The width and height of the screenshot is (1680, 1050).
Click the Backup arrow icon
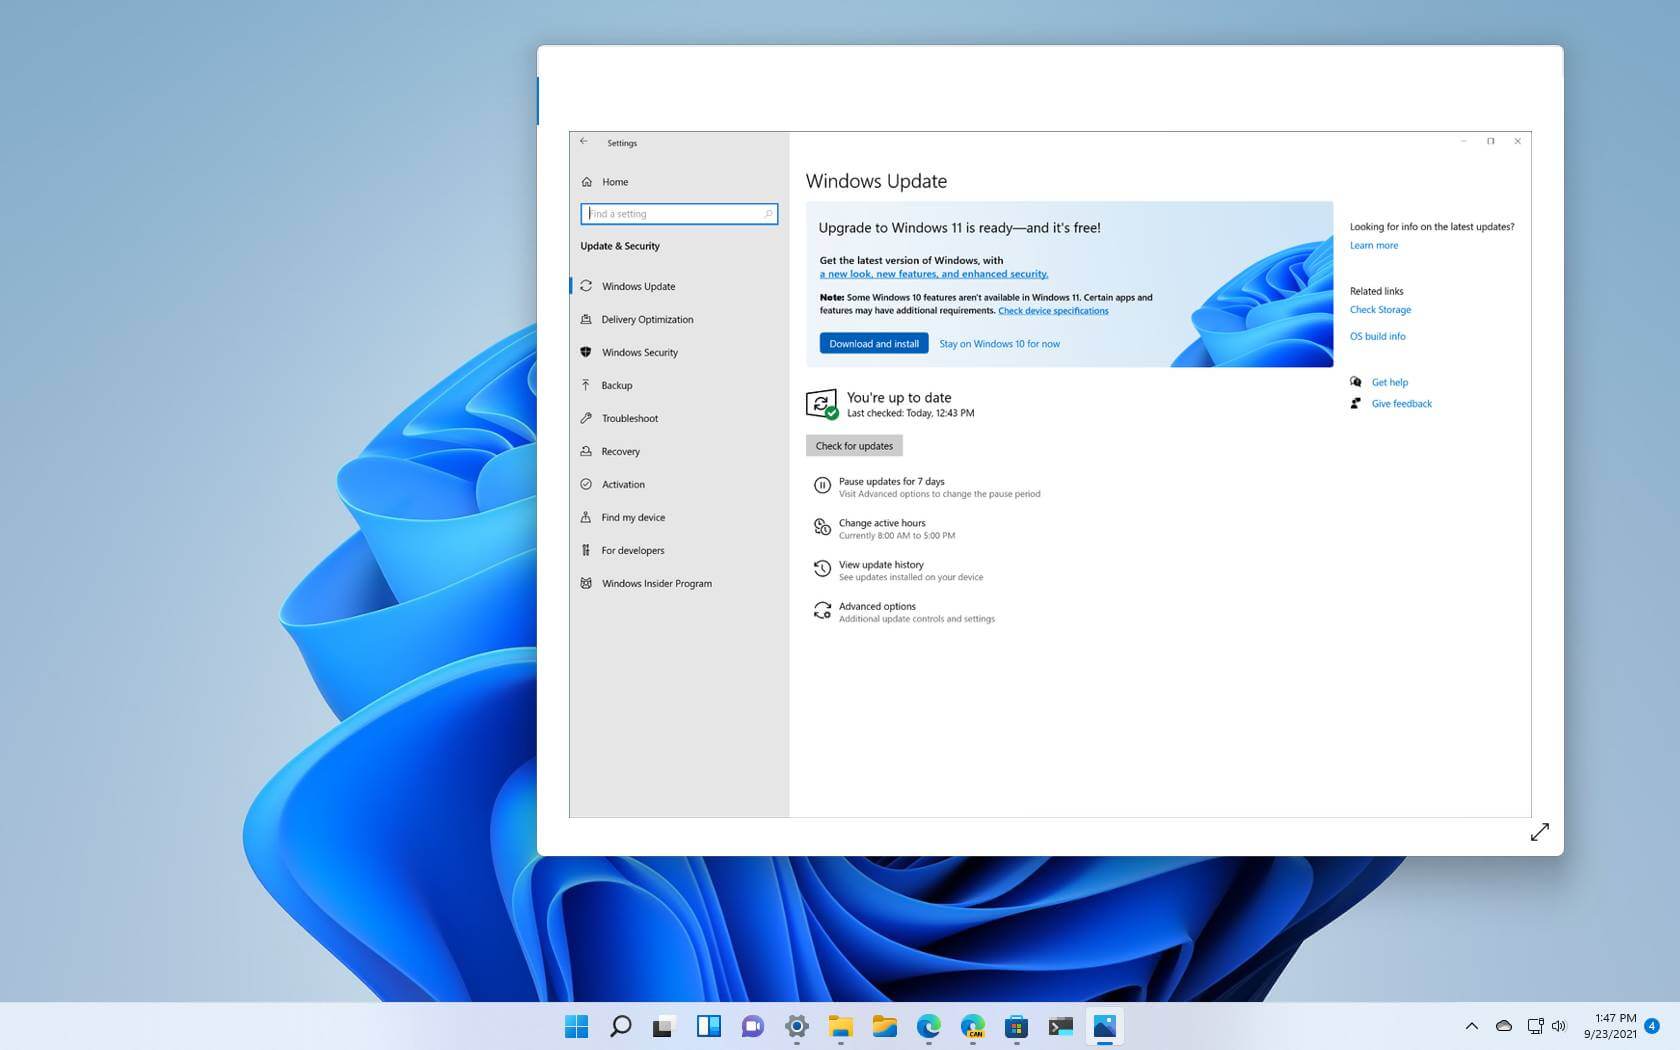tap(586, 385)
